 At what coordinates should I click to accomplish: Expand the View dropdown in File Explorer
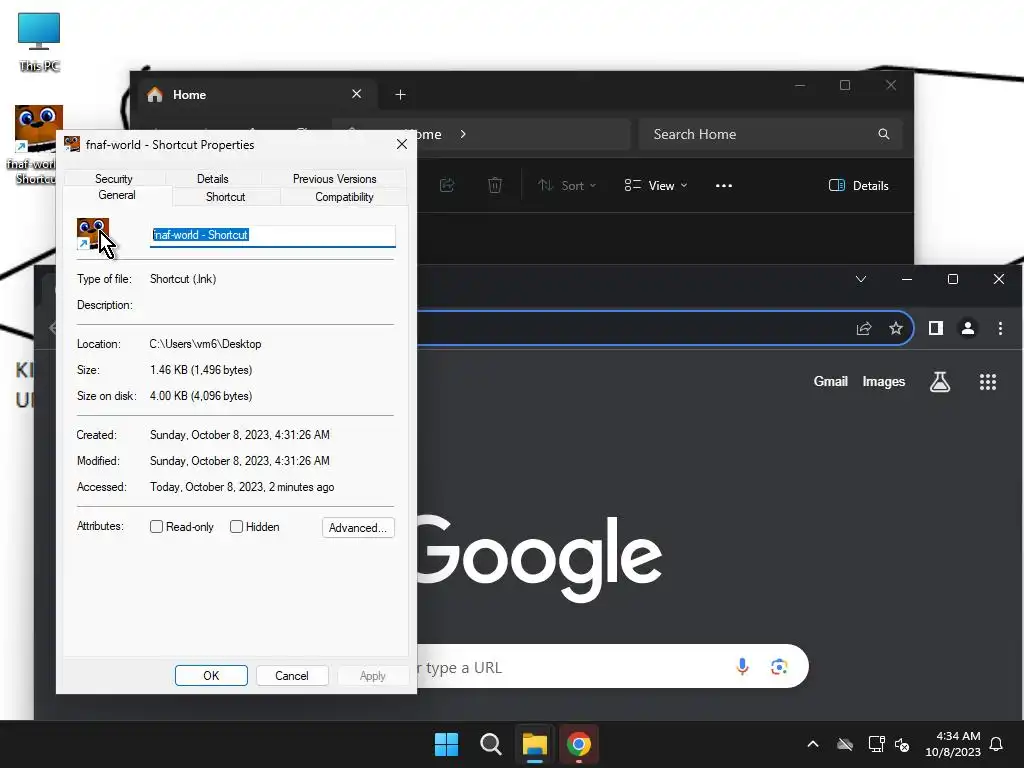click(656, 185)
